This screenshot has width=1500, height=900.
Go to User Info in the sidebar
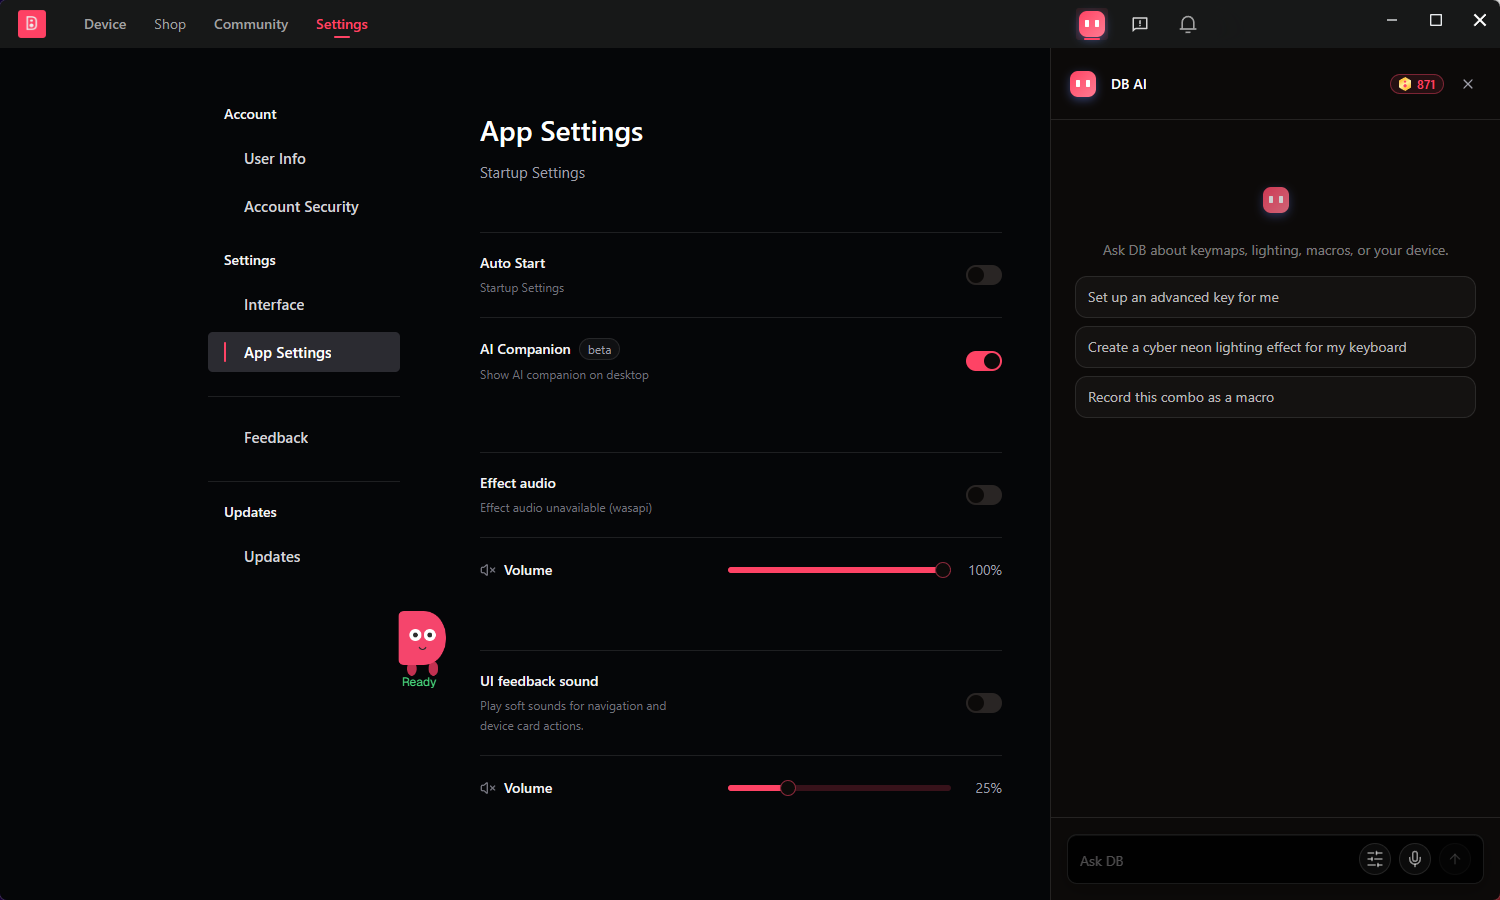tap(304, 159)
